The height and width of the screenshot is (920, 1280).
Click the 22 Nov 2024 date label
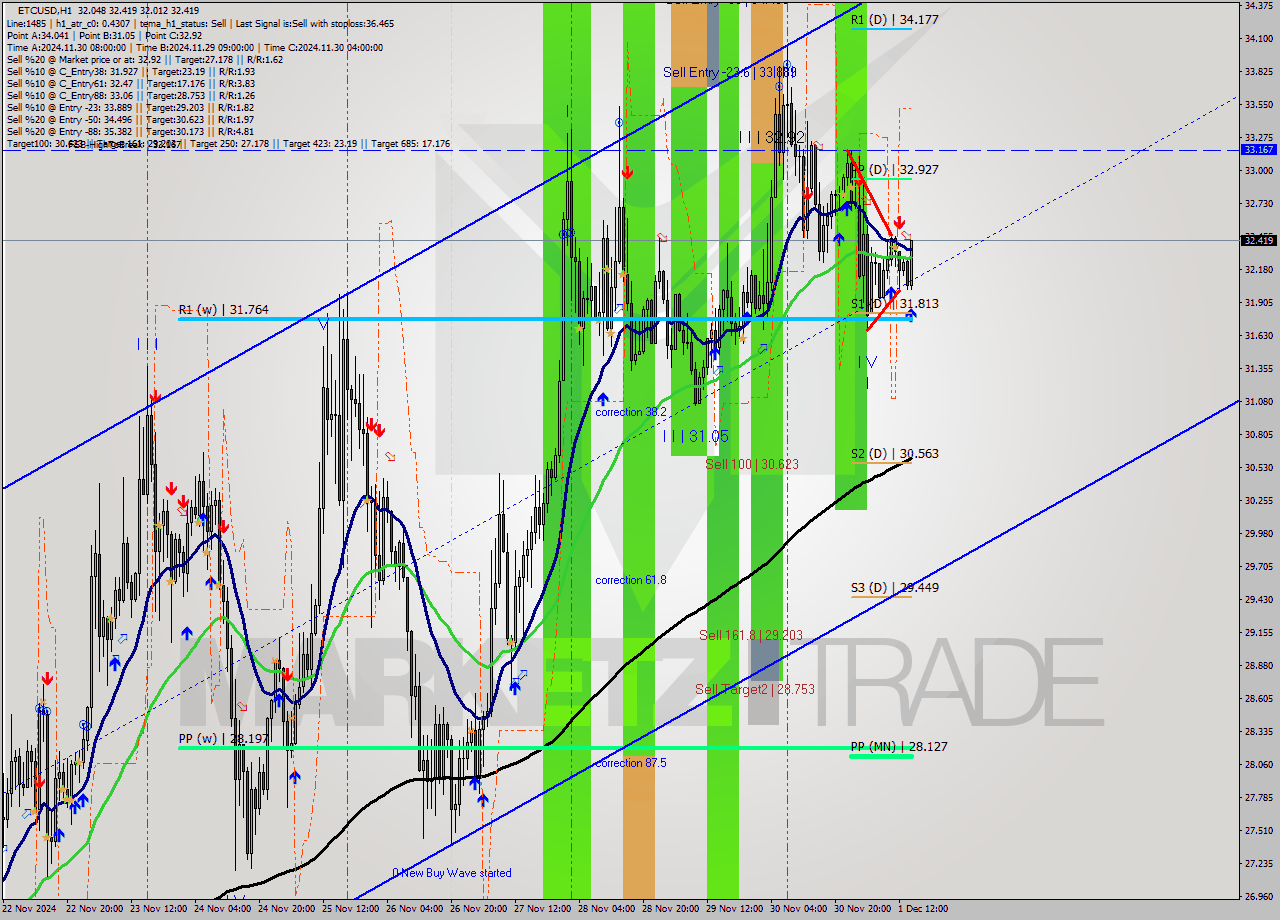point(29,909)
